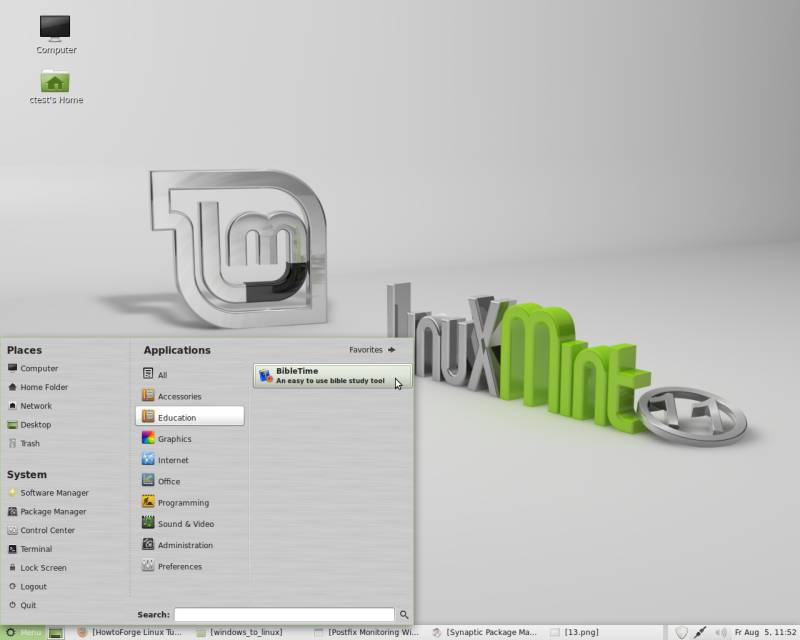This screenshot has height=640, width=800.
Task: Click the menu Search input field
Action: [284, 614]
